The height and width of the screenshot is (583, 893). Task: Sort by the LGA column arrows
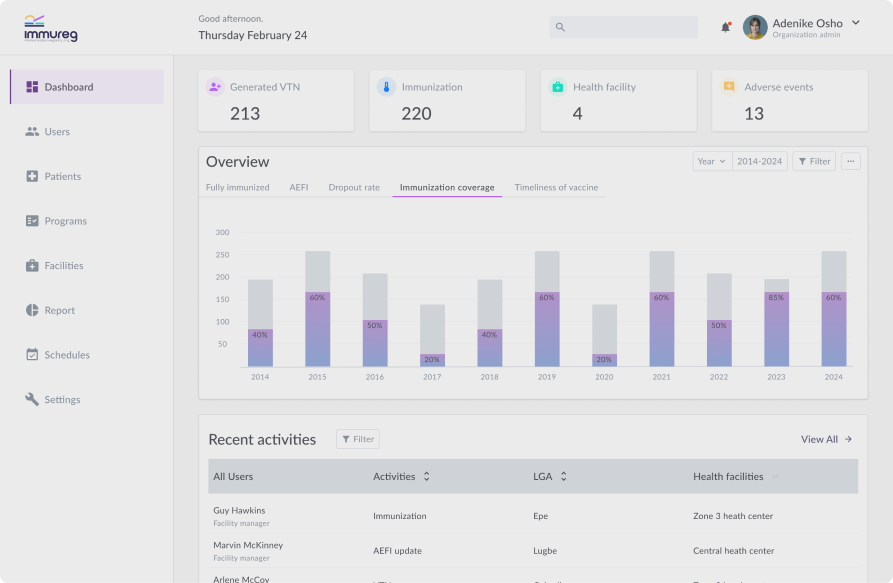[563, 477]
